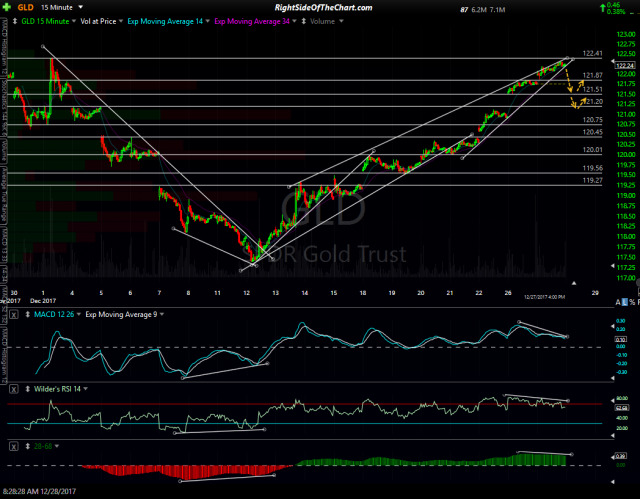This screenshot has height=499, width=640.
Task: Click the 8:28:28 AM 12/28/2017 timestamp
Action: [x=40, y=491]
